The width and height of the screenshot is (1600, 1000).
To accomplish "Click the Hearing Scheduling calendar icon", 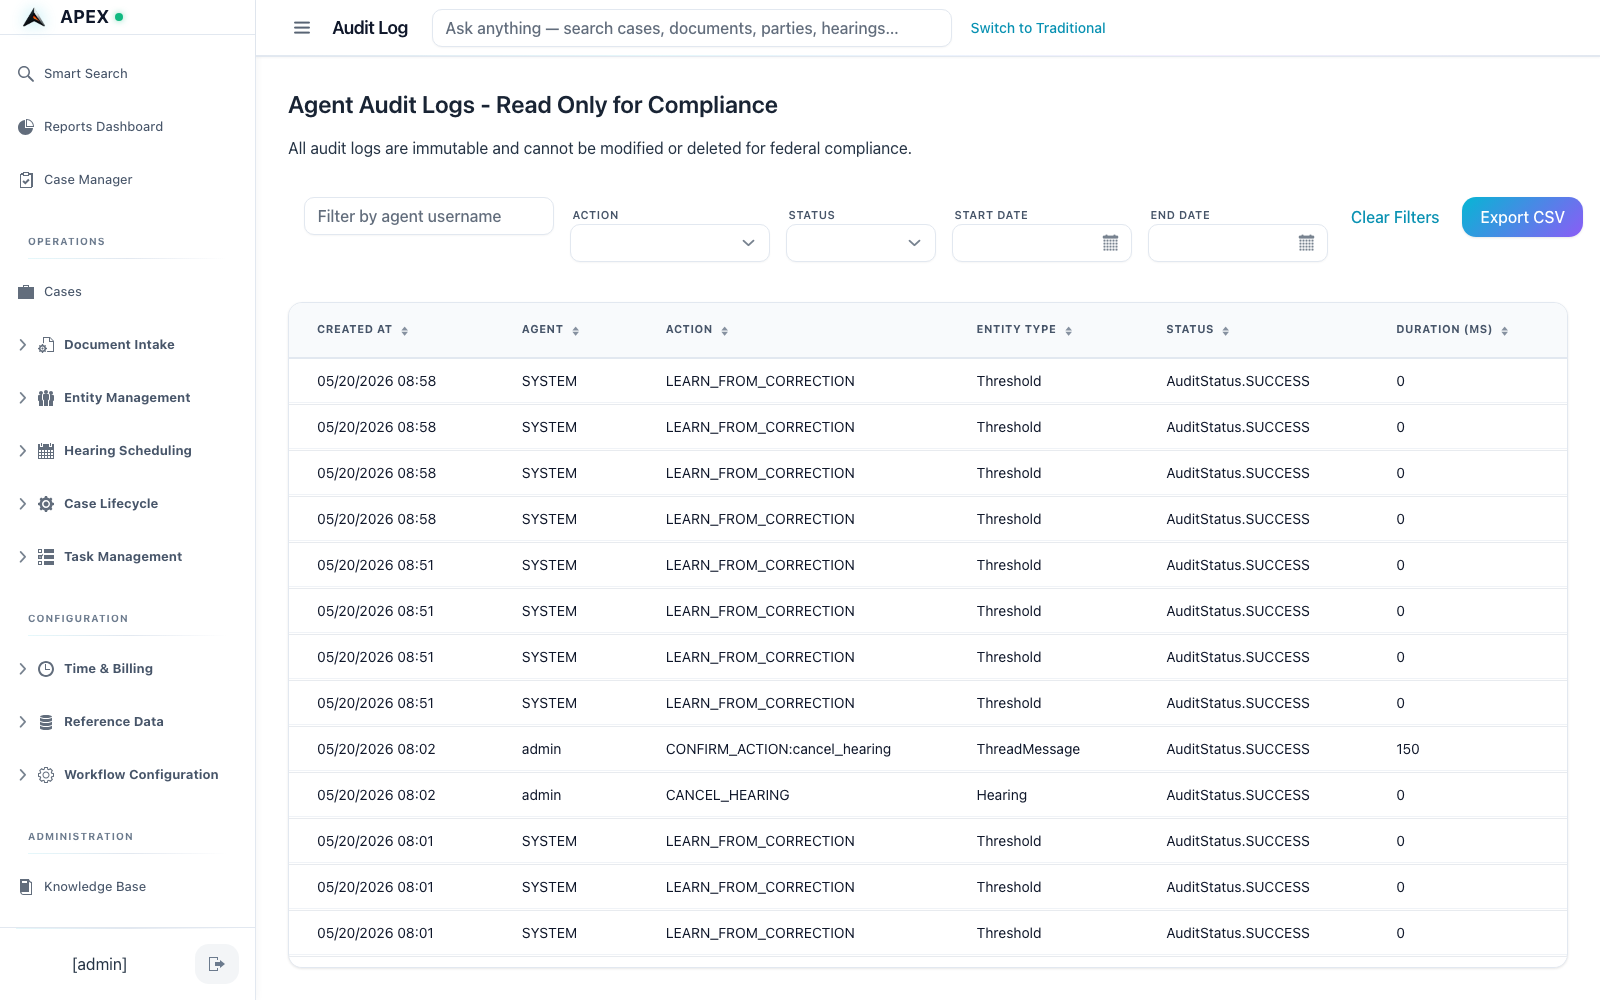I will click(46, 451).
